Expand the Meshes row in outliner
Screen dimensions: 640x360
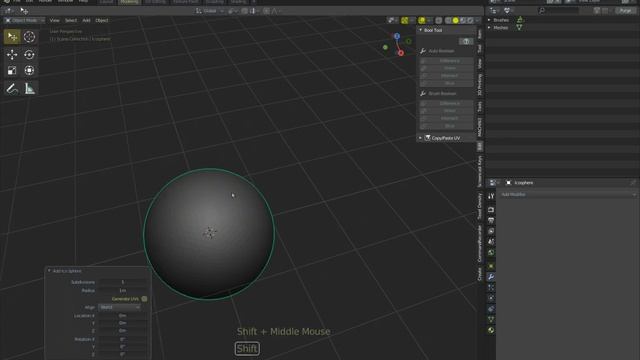click(489, 28)
